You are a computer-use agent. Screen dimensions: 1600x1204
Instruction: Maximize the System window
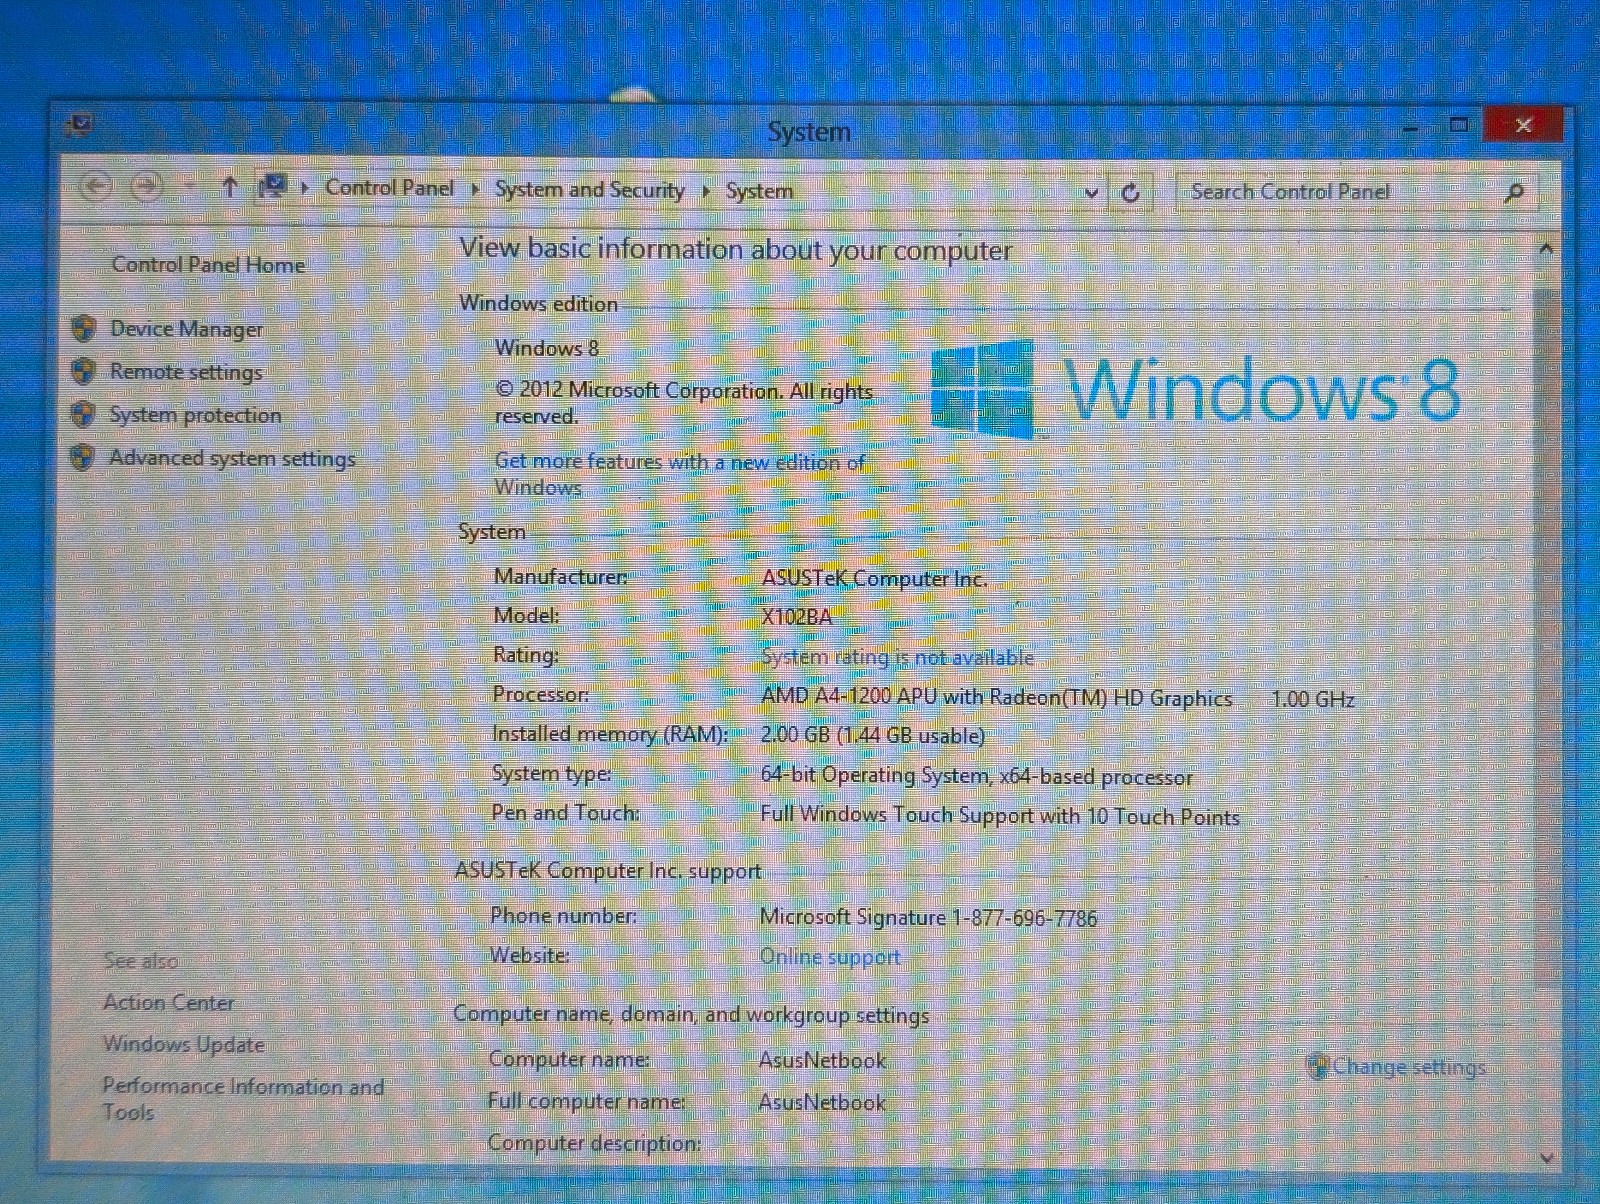1459,125
